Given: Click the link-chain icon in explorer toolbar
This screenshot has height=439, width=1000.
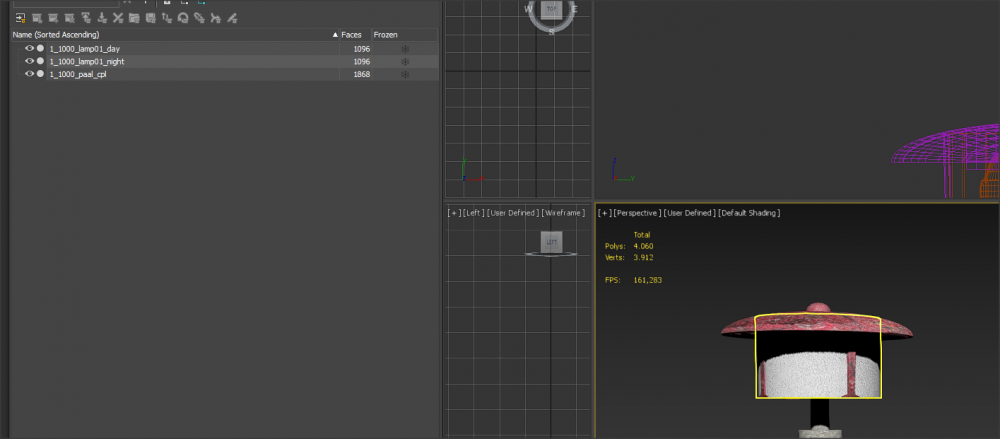Looking at the screenshot, I should [x=200, y=18].
